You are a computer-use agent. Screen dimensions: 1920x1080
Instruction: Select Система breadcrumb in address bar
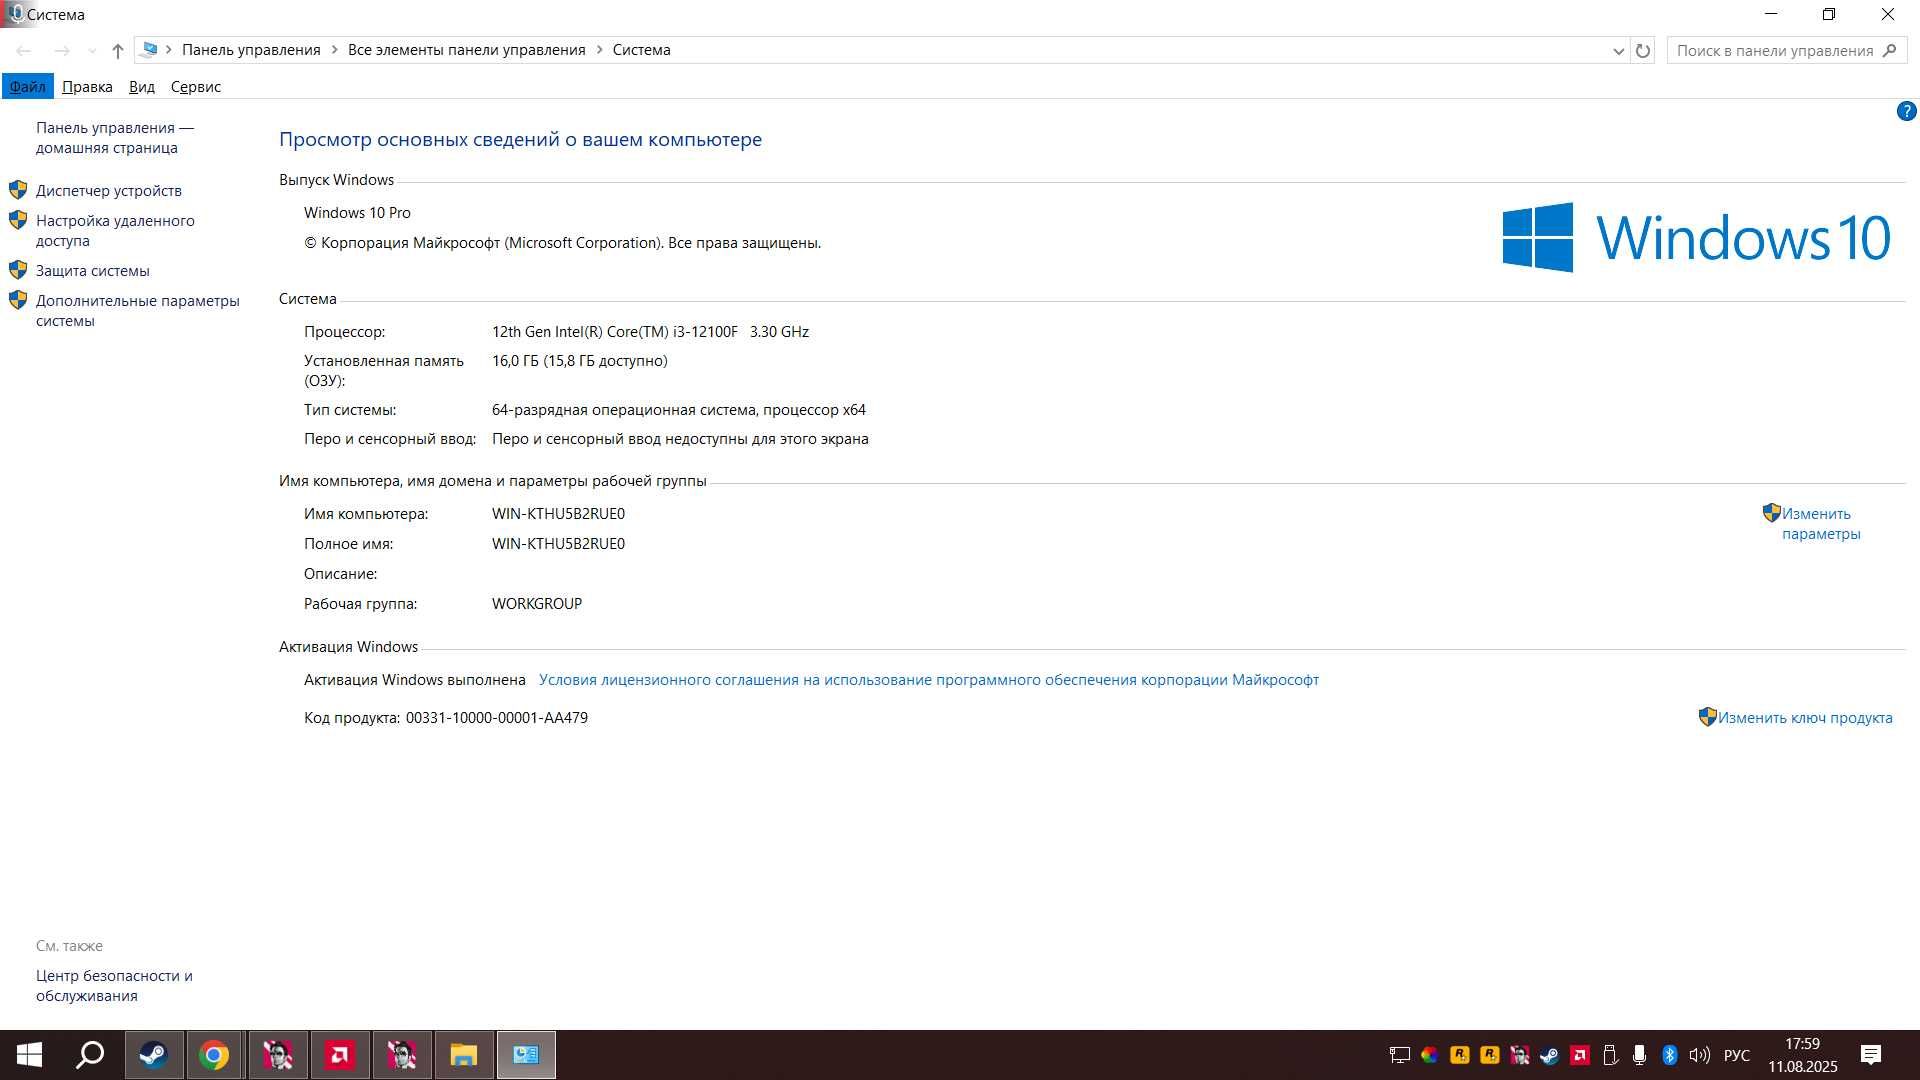(642, 49)
